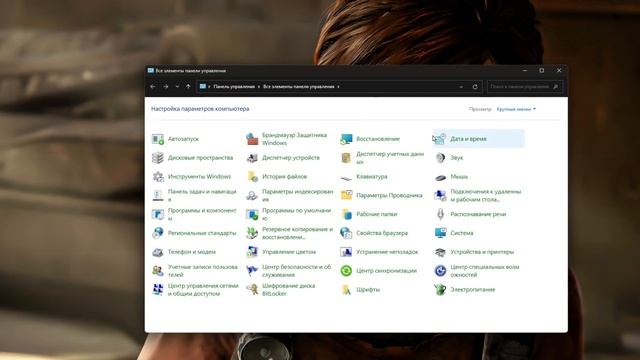640x360 pixels.
Task: Open the Инструменты Windows gear icon
Action: [x=158, y=177]
